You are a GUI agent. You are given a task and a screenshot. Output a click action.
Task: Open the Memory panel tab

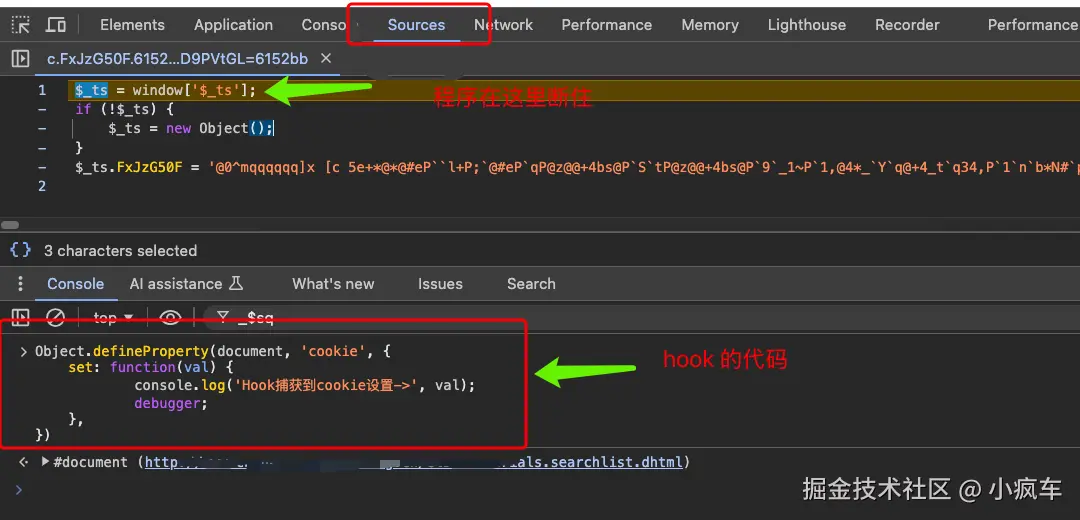click(710, 25)
